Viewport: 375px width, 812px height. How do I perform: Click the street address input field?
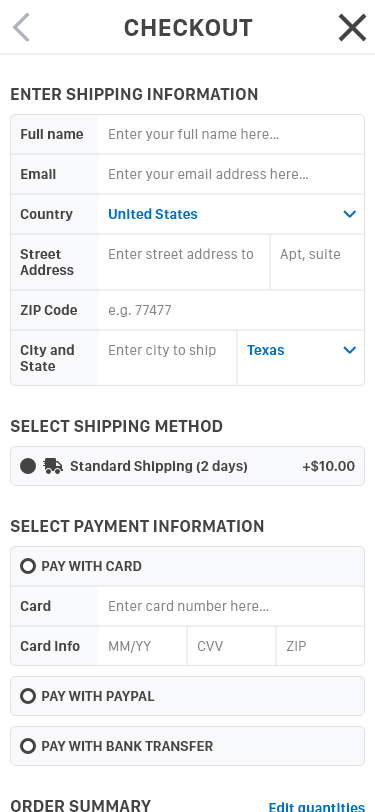[184, 262]
